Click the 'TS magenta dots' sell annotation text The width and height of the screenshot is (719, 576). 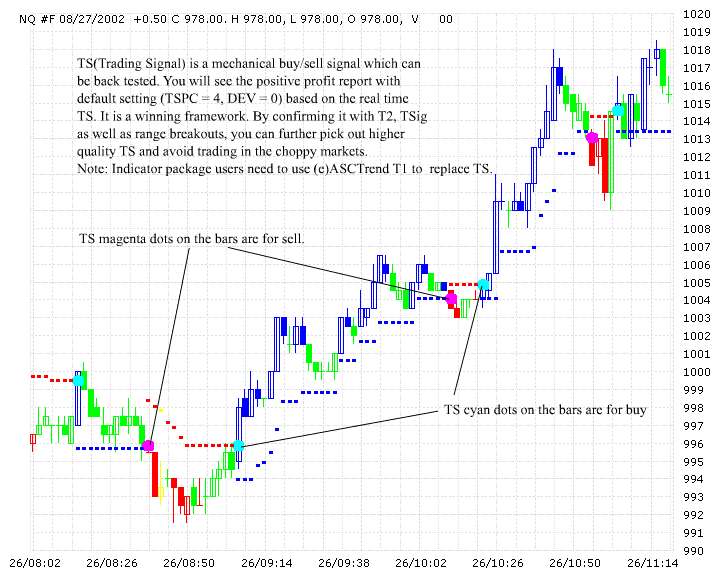191,239
